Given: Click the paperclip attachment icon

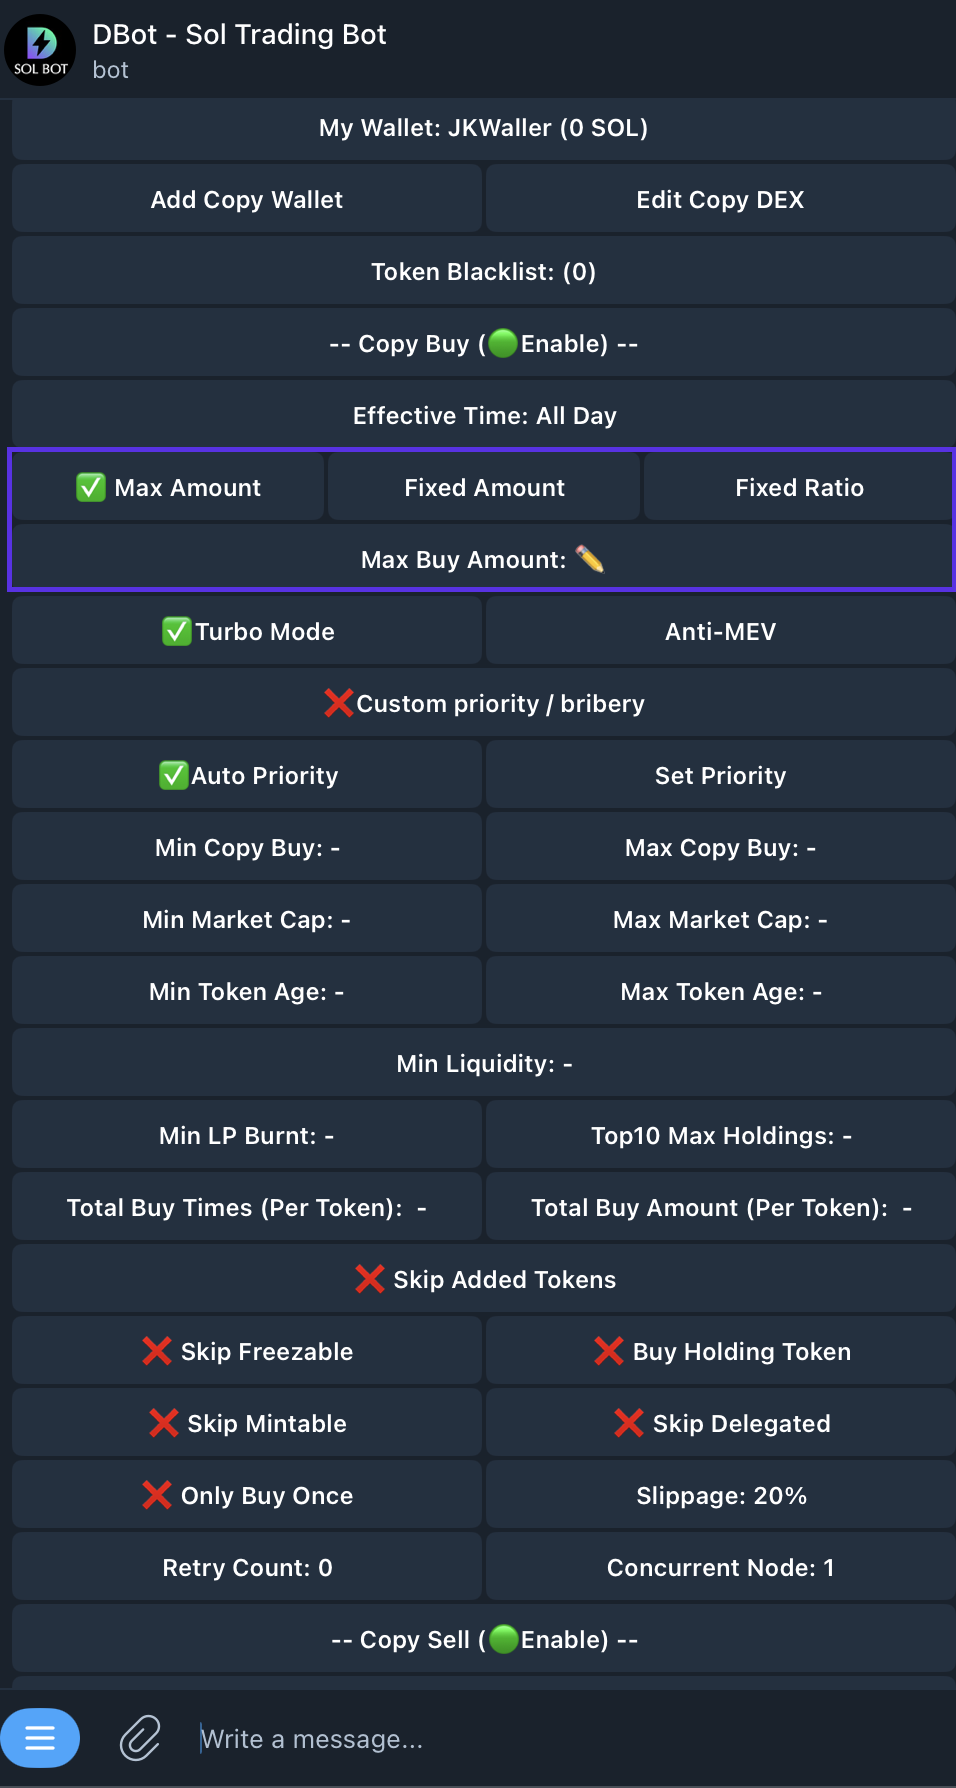Looking at the screenshot, I should pos(140,1738).
